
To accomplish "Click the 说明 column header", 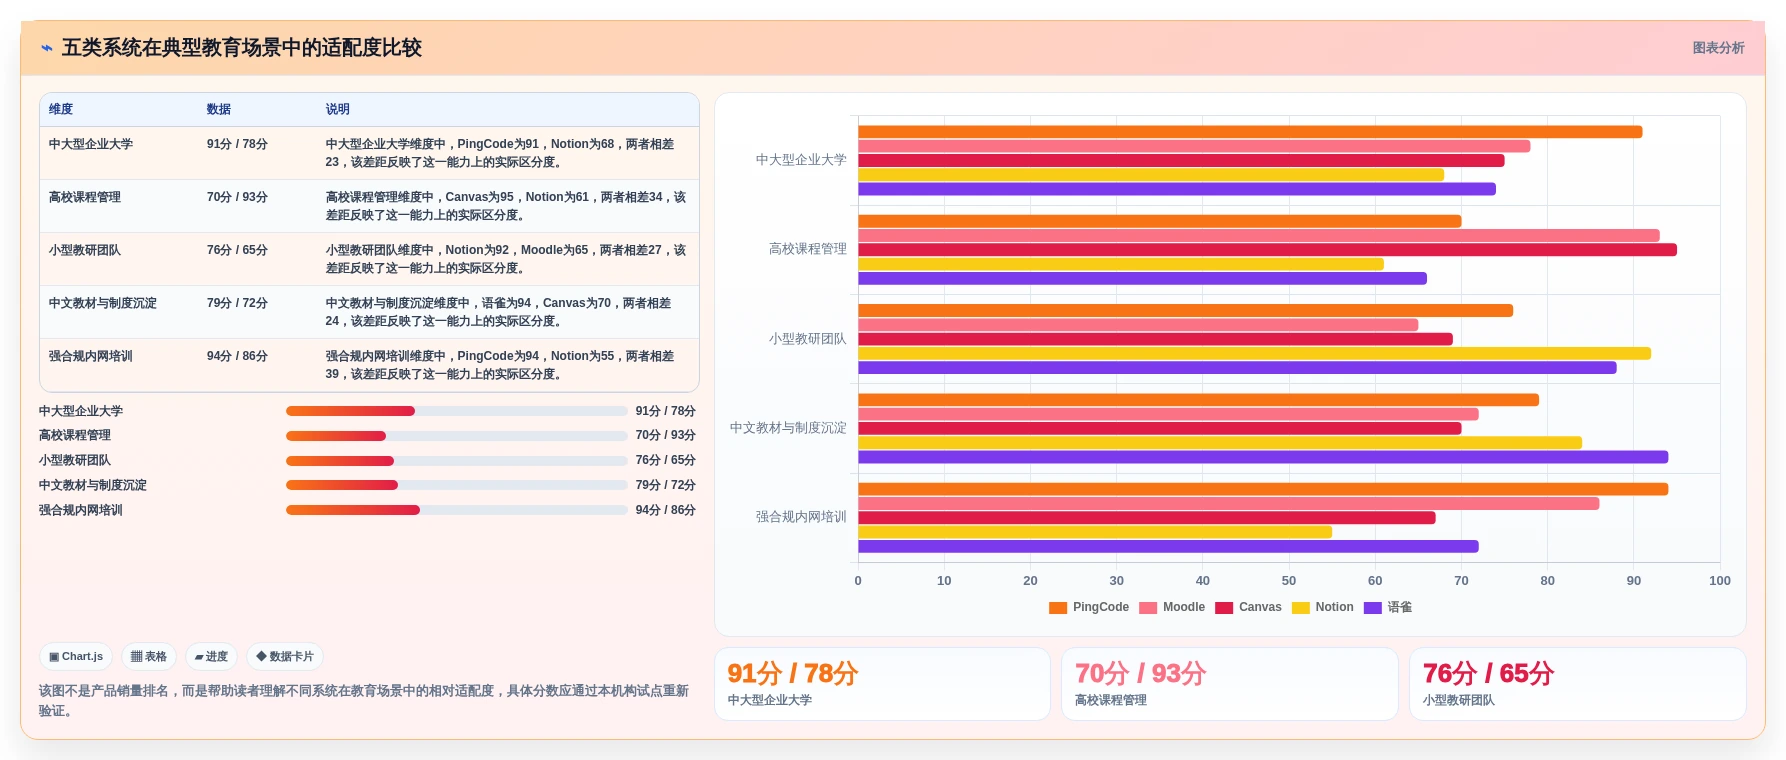I will click(x=338, y=109).
